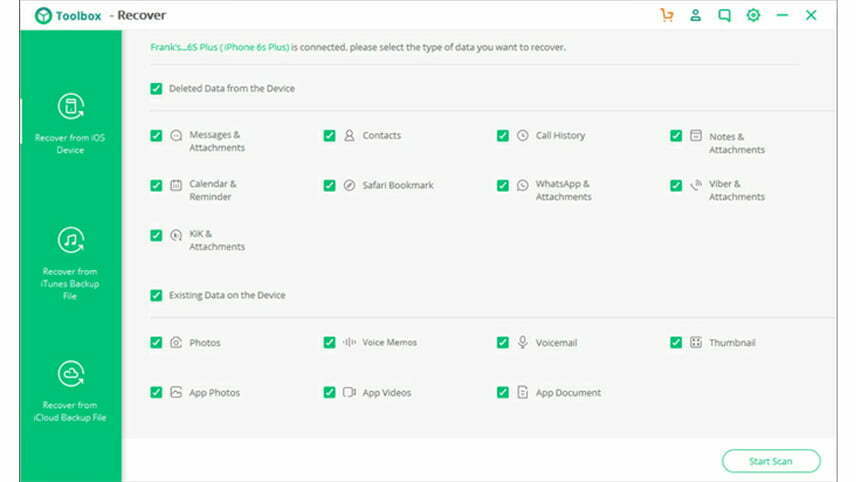Toggle the App Videos checkbox

coord(329,392)
